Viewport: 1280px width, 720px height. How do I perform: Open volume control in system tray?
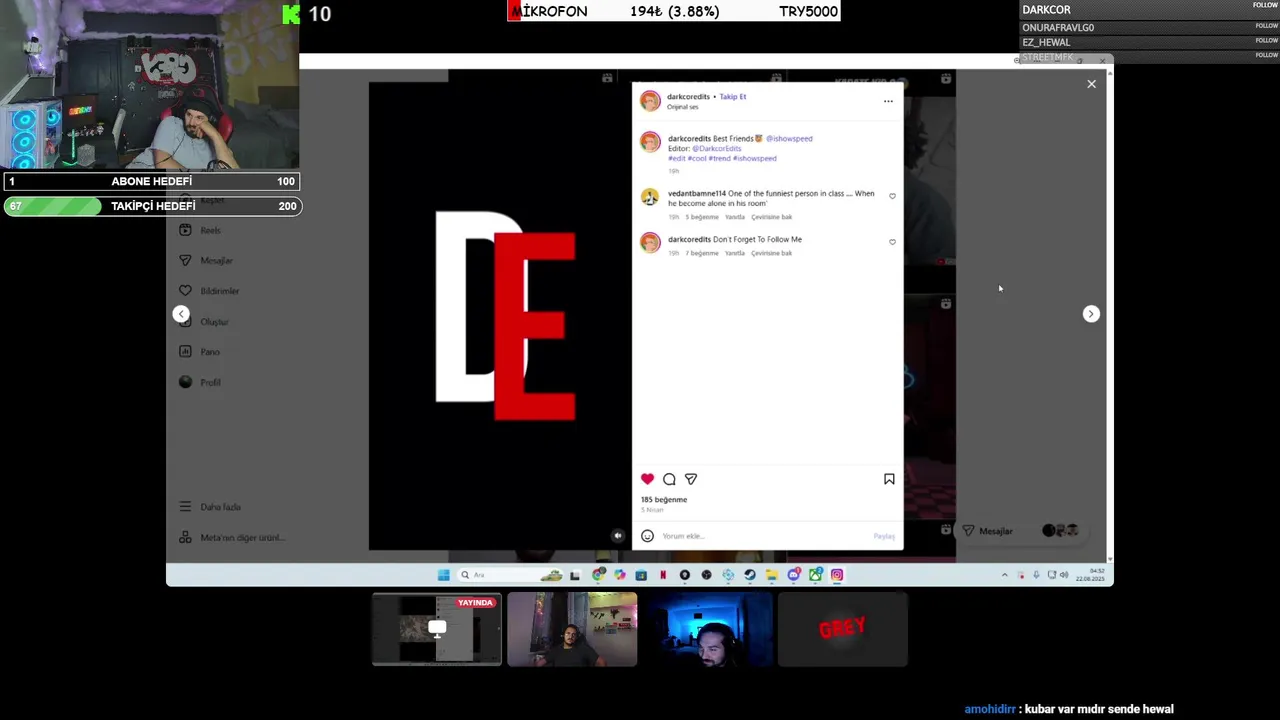pos(1063,575)
